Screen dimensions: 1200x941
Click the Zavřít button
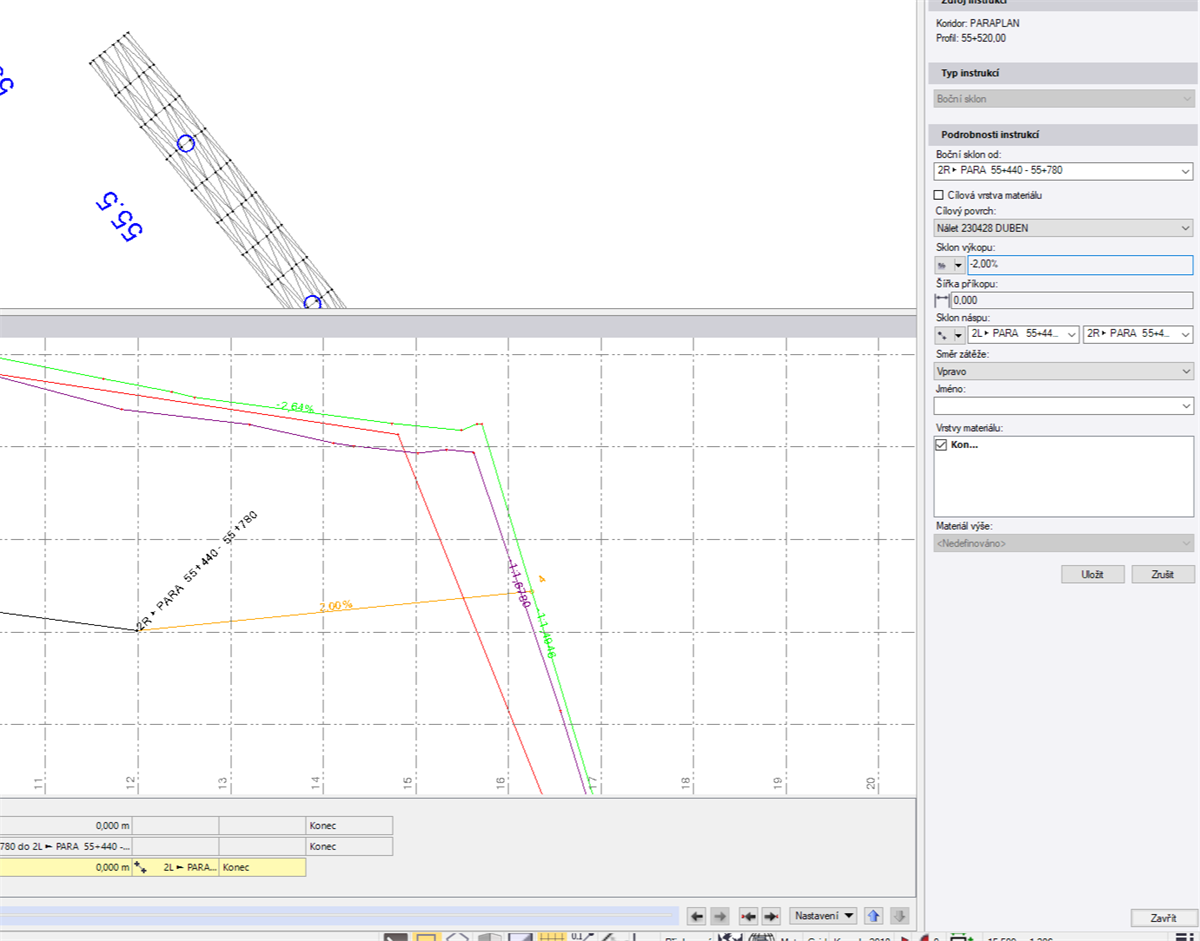click(x=1163, y=918)
